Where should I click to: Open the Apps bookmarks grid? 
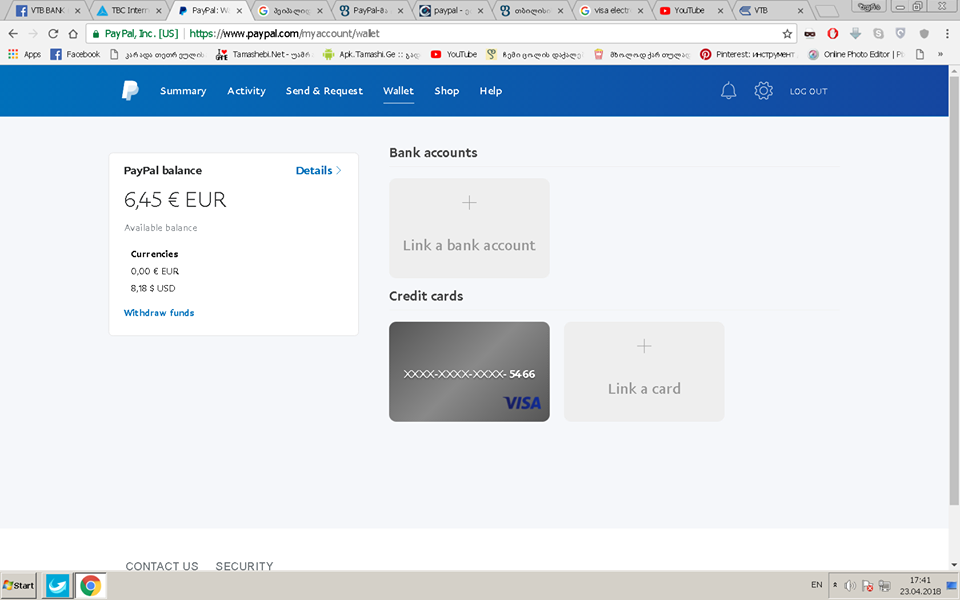pos(24,54)
